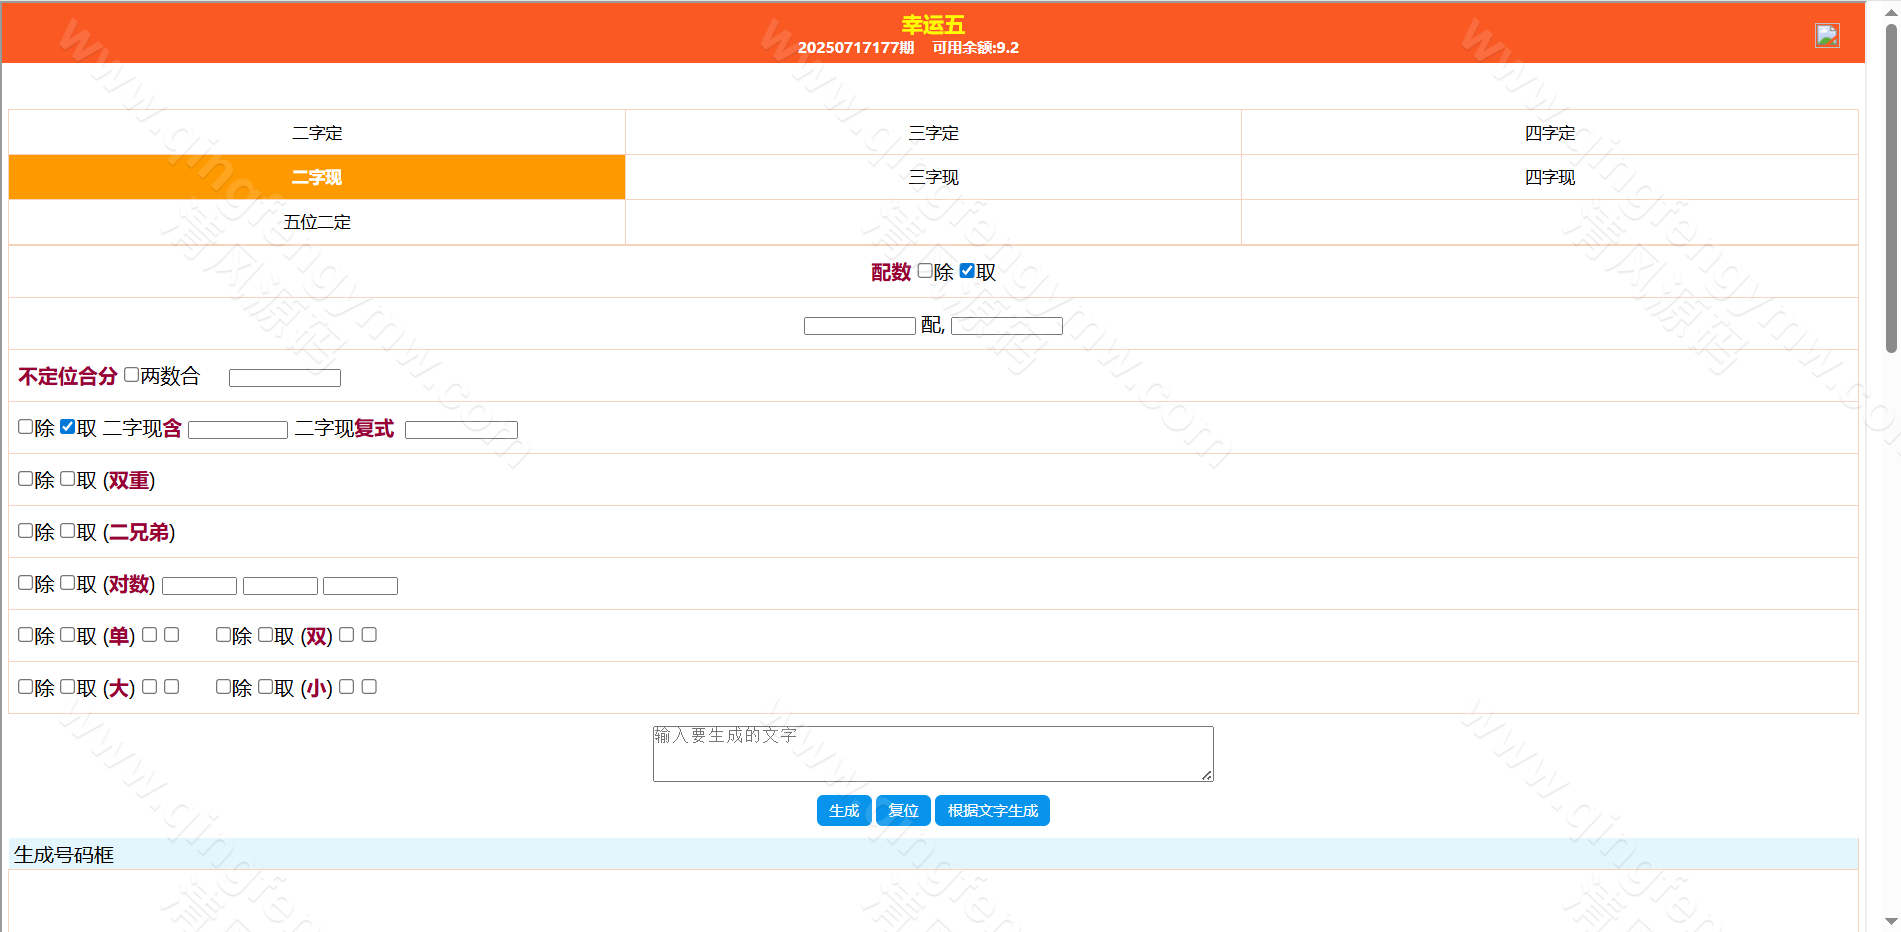Check 除 for 大 row
The width and height of the screenshot is (1901, 932).
pos(26,687)
